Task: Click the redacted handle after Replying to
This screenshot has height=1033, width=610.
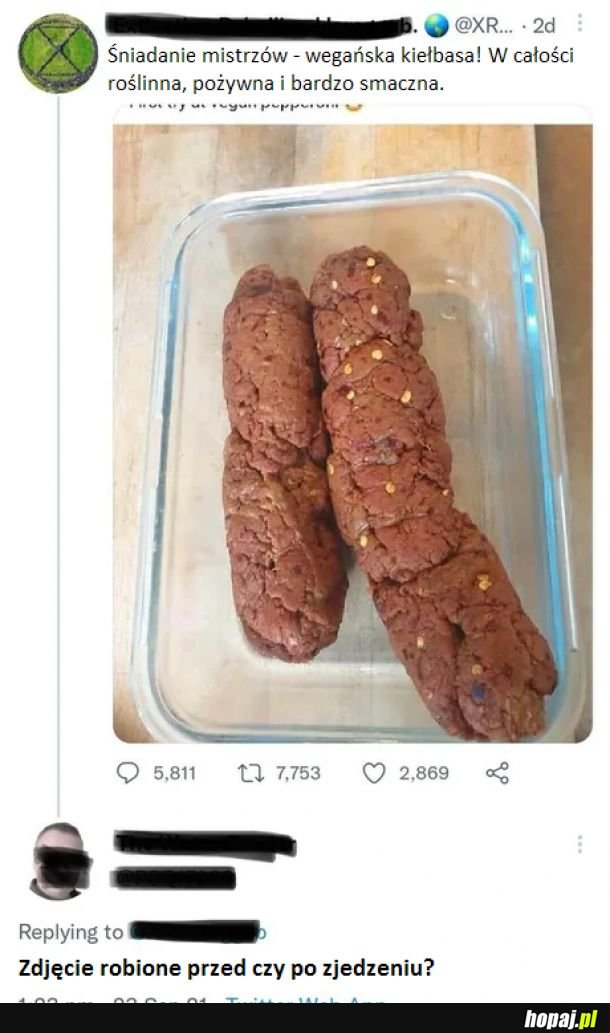Action: click(x=196, y=932)
